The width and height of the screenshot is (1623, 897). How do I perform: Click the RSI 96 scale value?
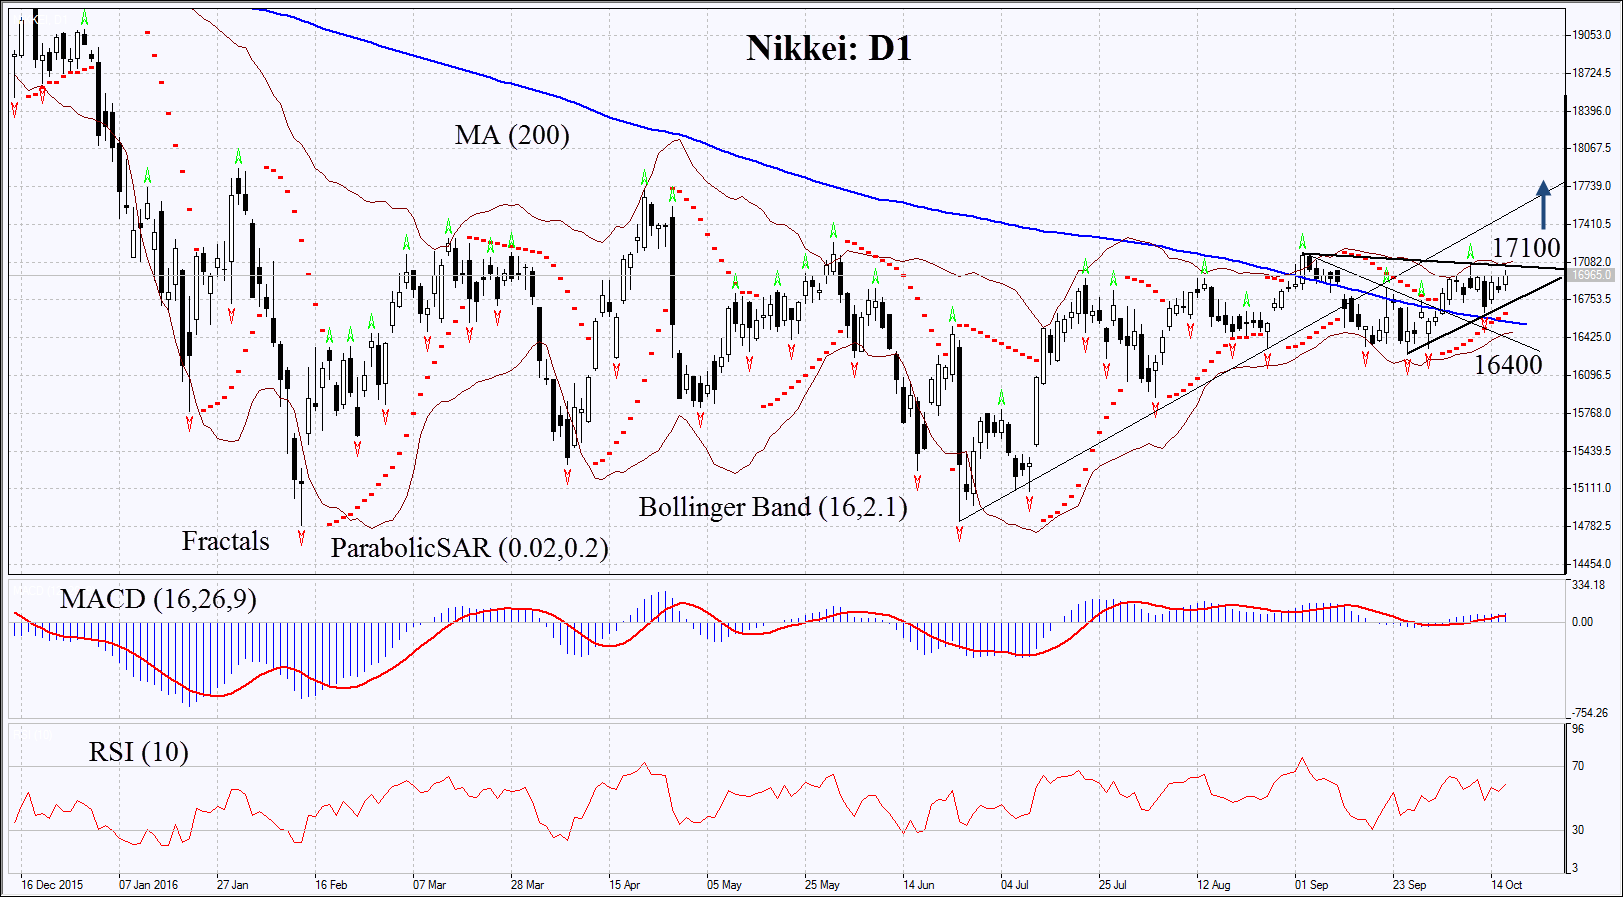(x=1578, y=730)
